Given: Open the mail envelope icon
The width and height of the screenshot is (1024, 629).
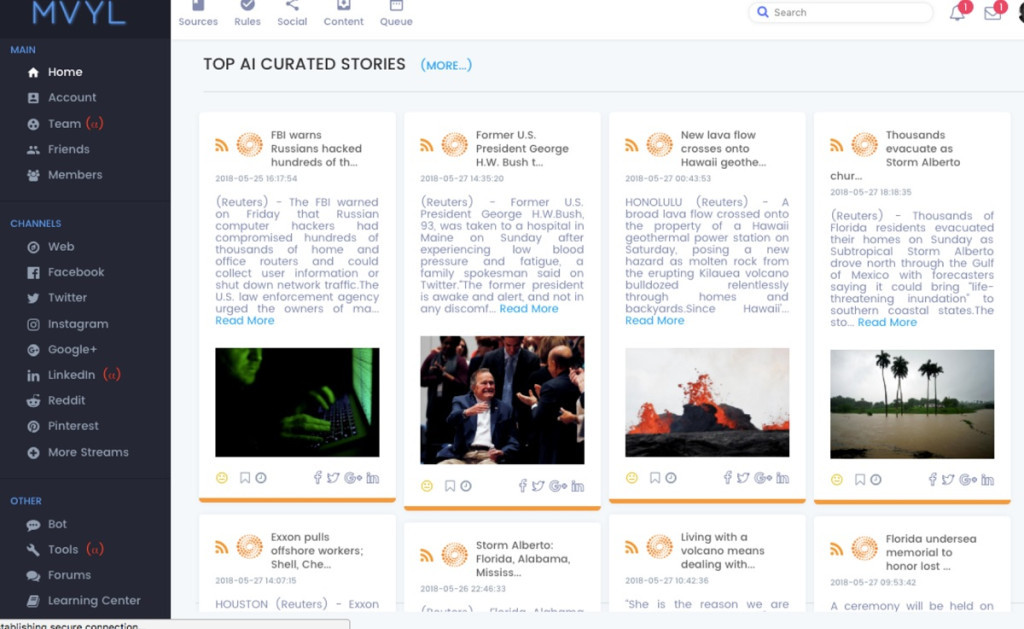Looking at the screenshot, I should (x=992, y=13).
